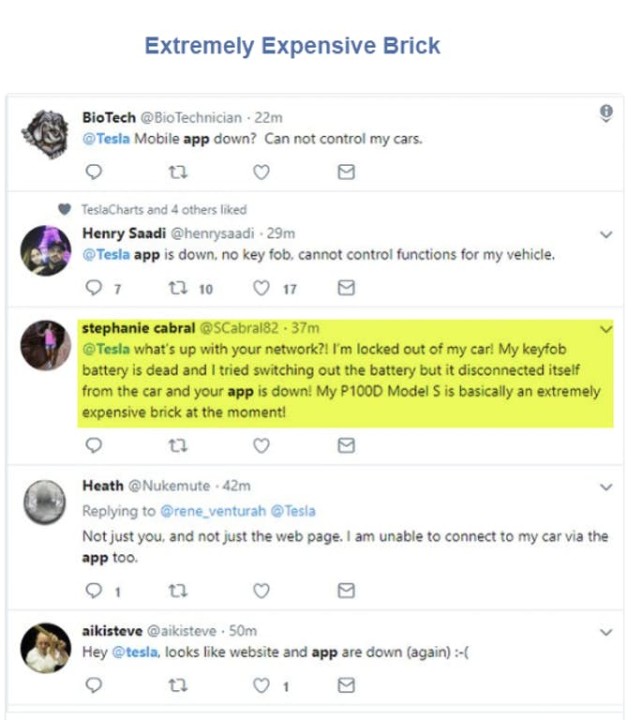Open the dropdown on Henry Saadi's tweet

tap(606, 235)
